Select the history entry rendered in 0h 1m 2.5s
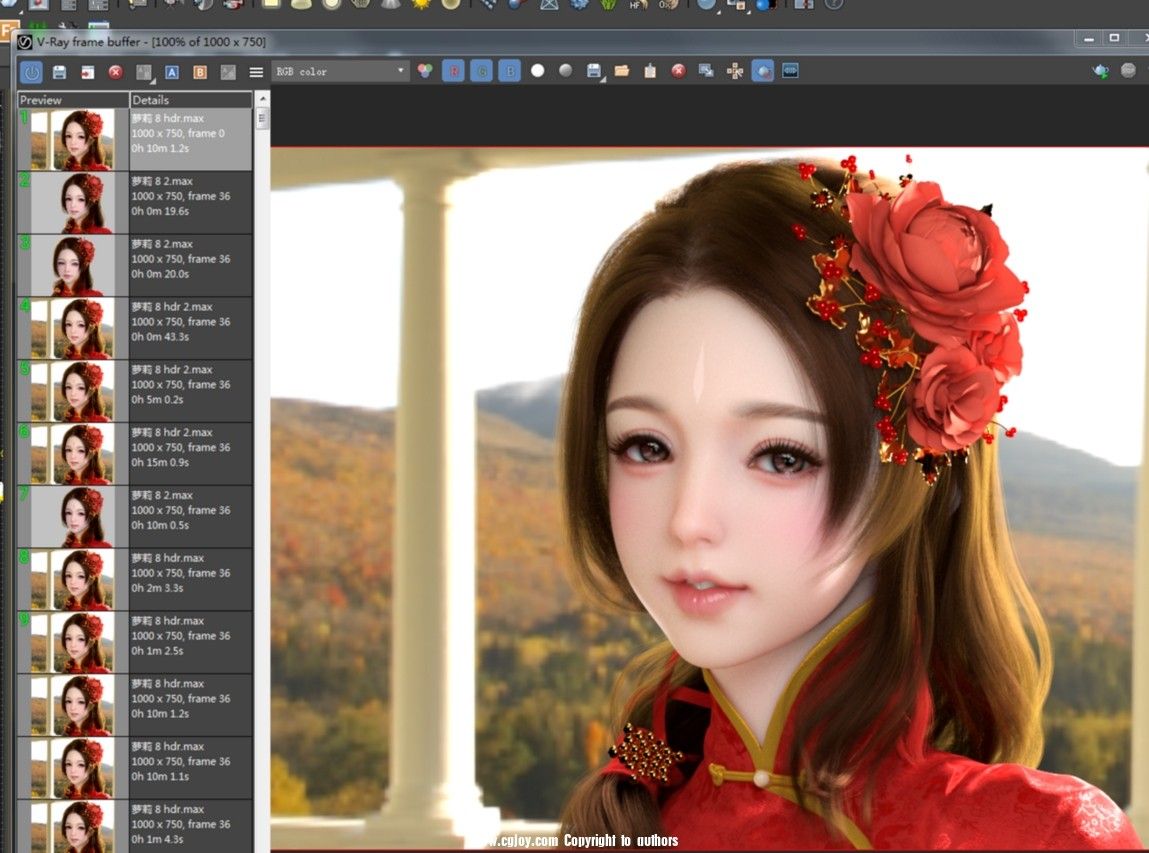Screen dimensions: 1149x853 click(x=135, y=643)
